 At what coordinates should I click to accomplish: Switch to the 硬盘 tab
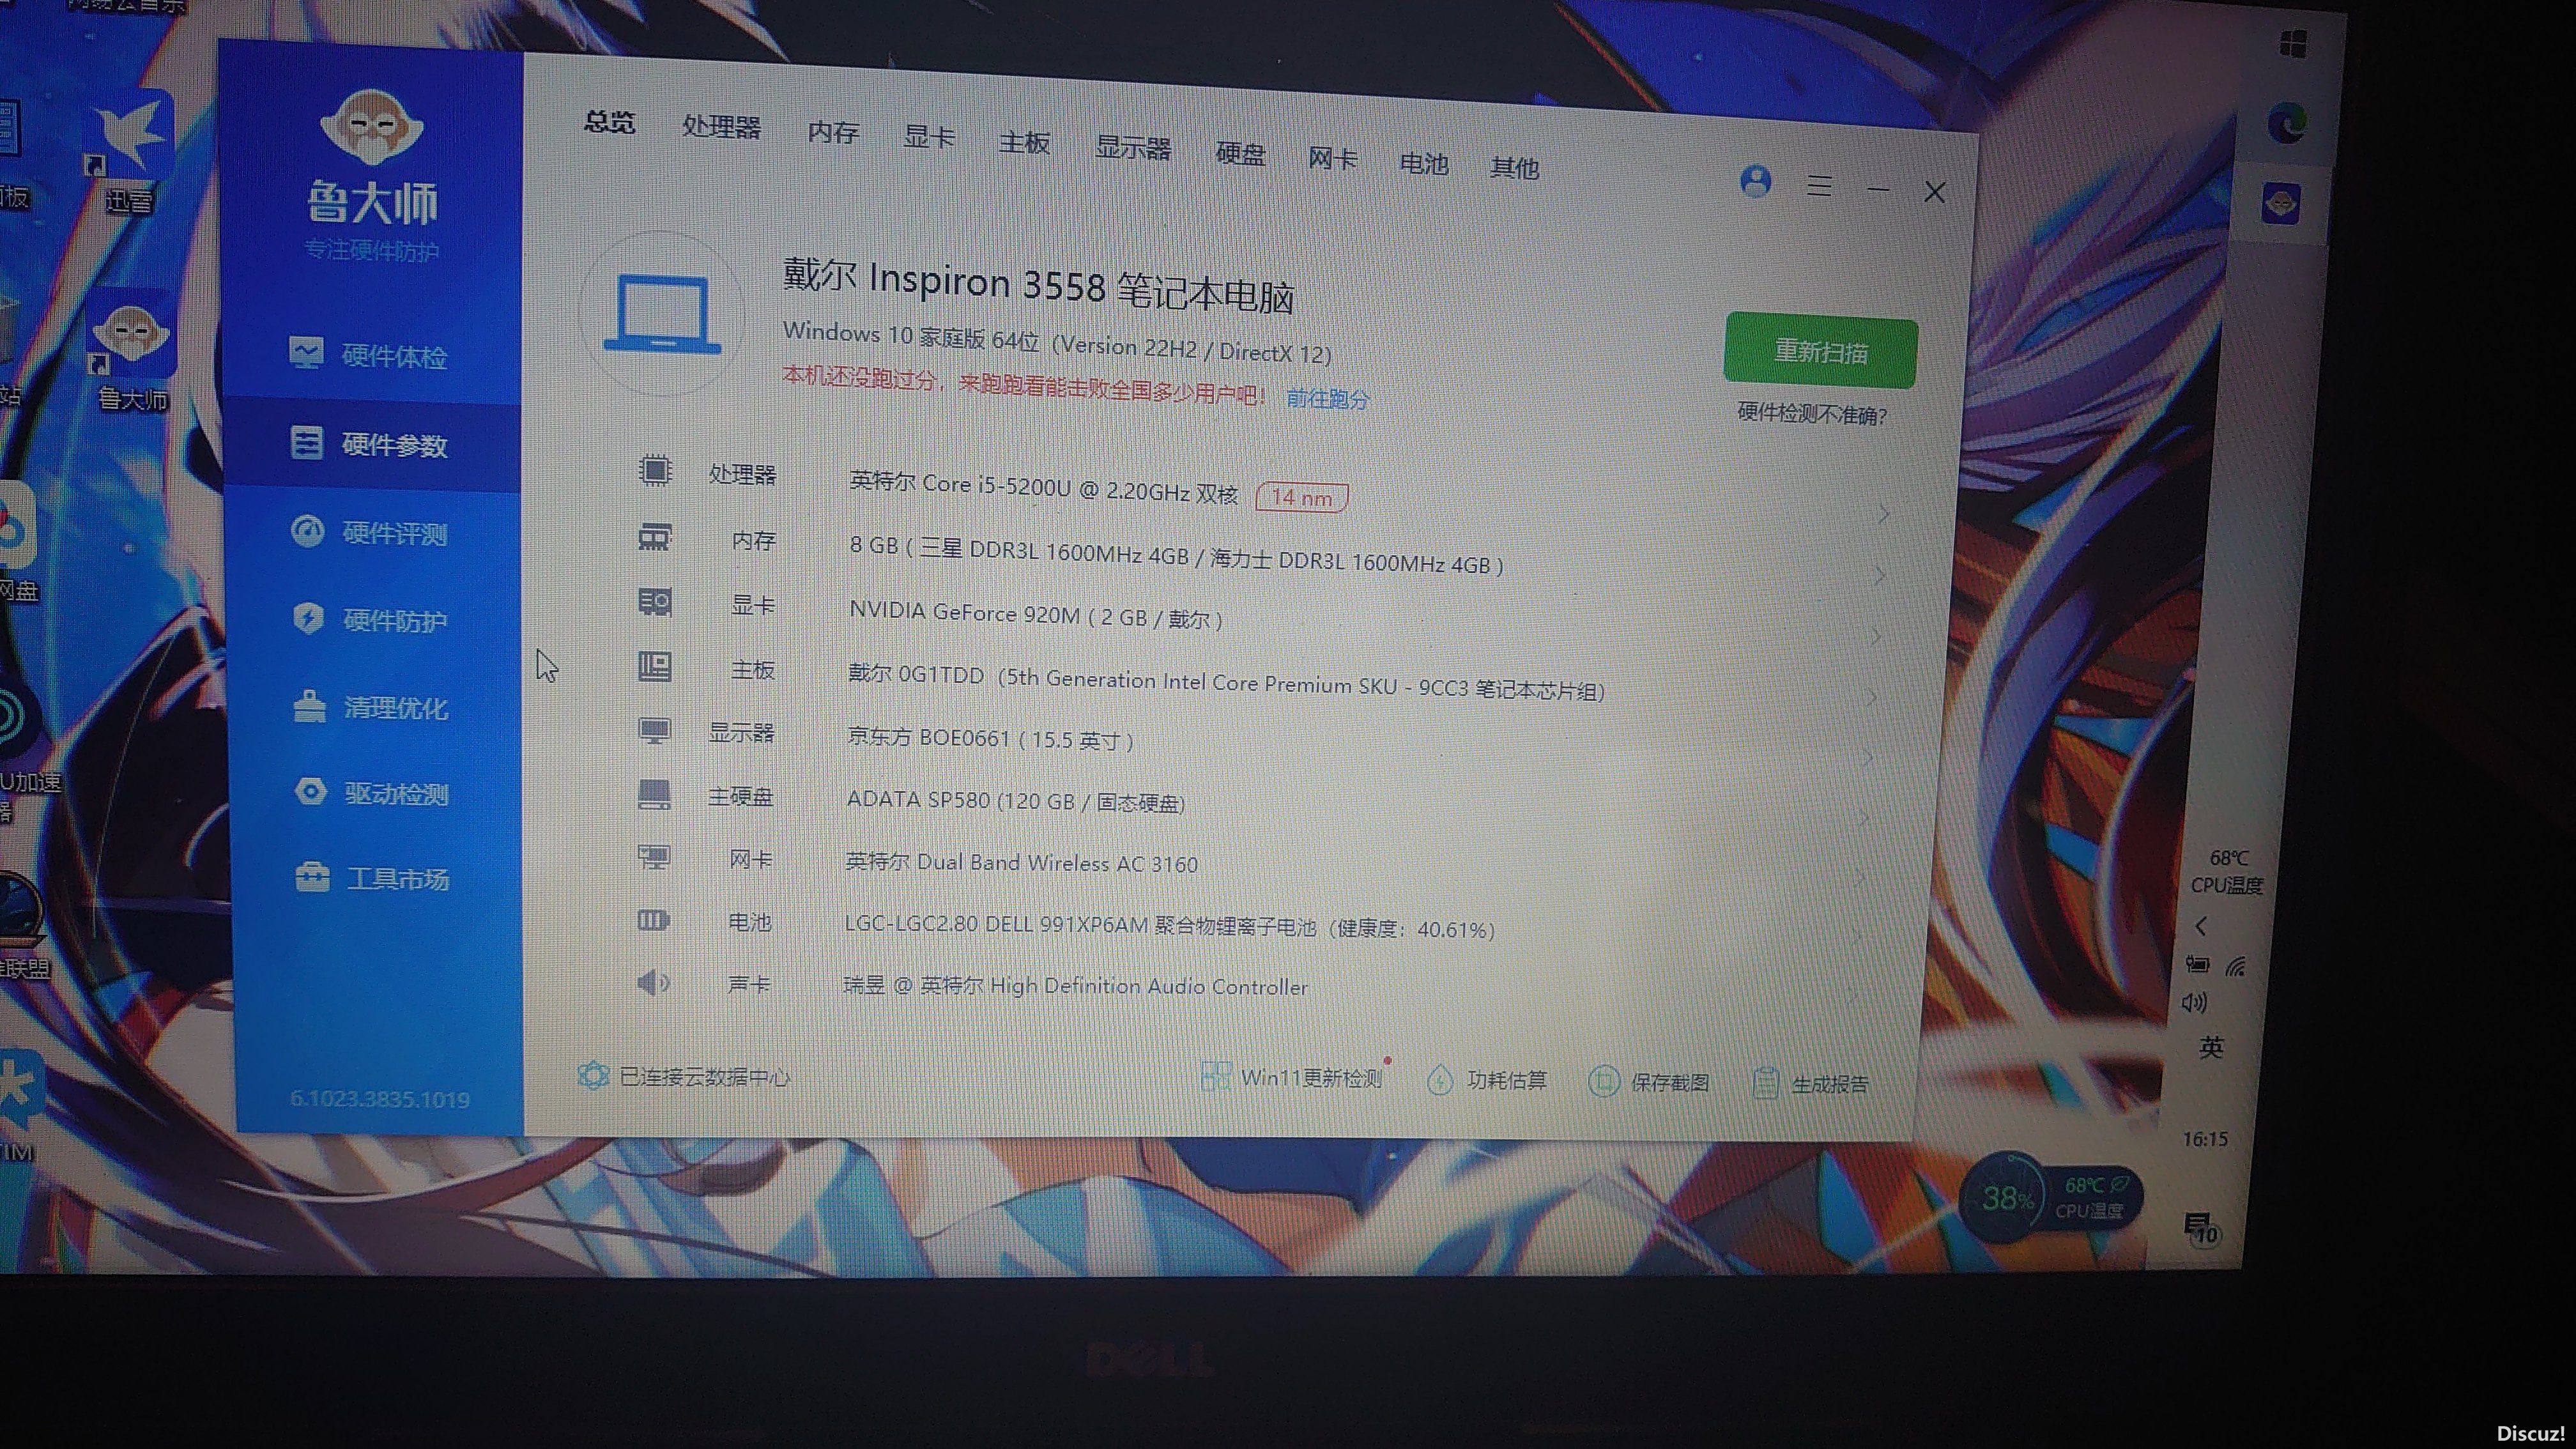tap(1240, 154)
